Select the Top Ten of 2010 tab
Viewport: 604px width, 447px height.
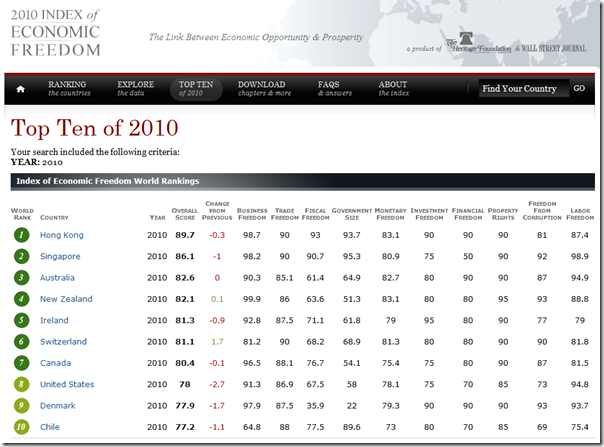coord(196,89)
